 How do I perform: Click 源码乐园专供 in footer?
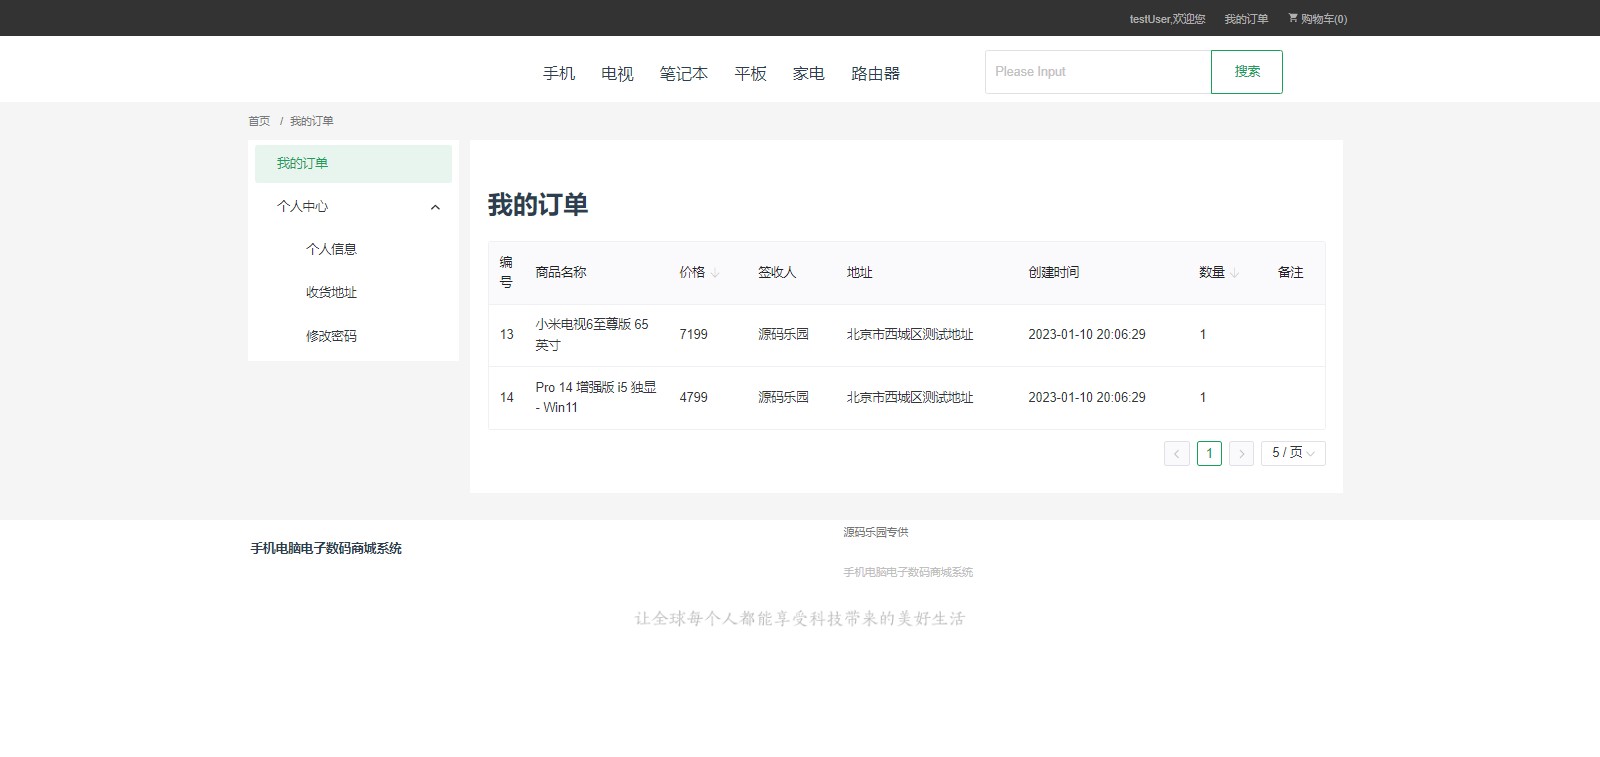[x=876, y=532]
